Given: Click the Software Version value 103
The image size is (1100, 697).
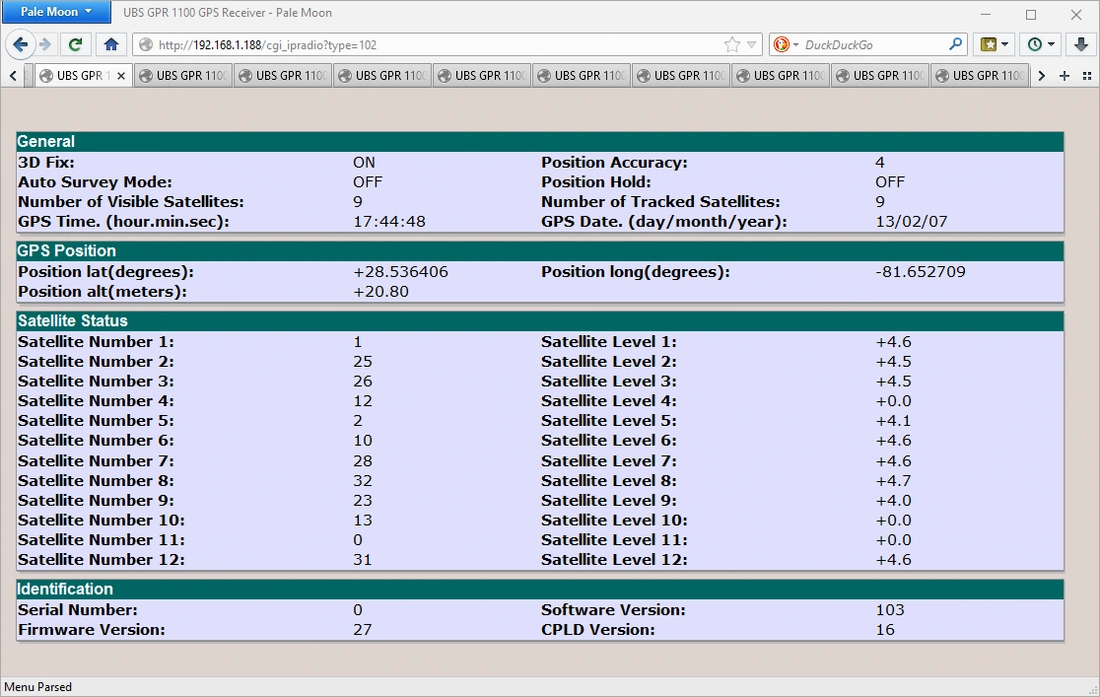Looking at the screenshot, I should click(x=890, y=609).
